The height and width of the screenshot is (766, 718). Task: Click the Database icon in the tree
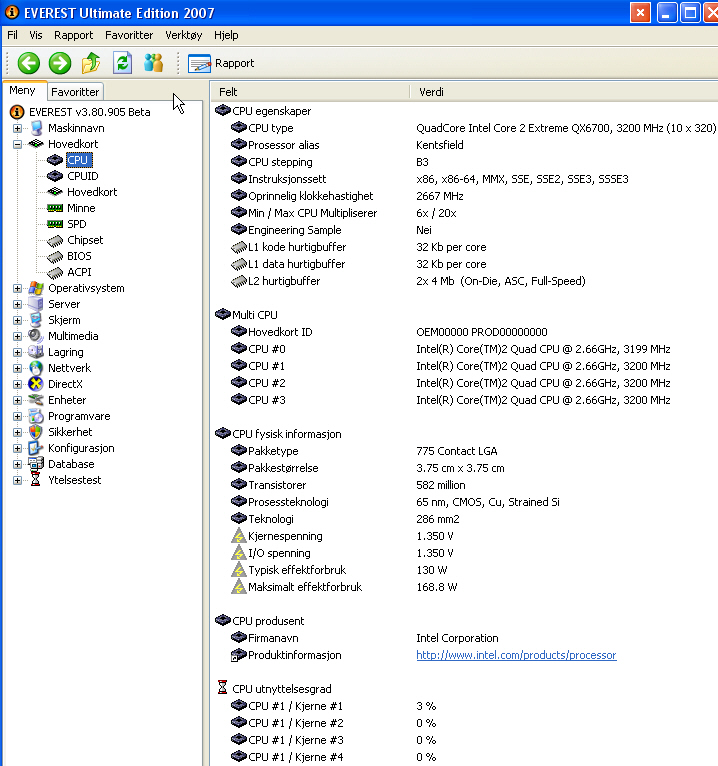[x=36, y=464]
